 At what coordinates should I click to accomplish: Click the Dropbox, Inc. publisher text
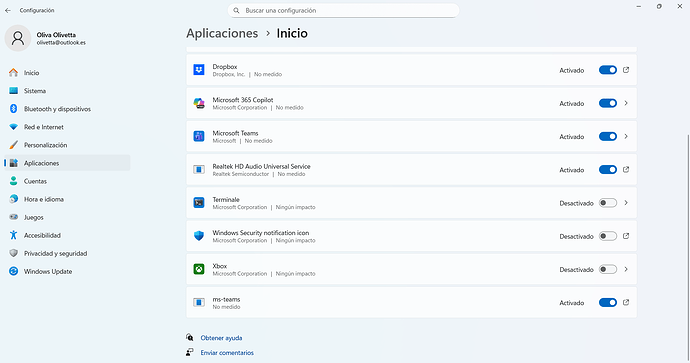[x=229, y=74]
